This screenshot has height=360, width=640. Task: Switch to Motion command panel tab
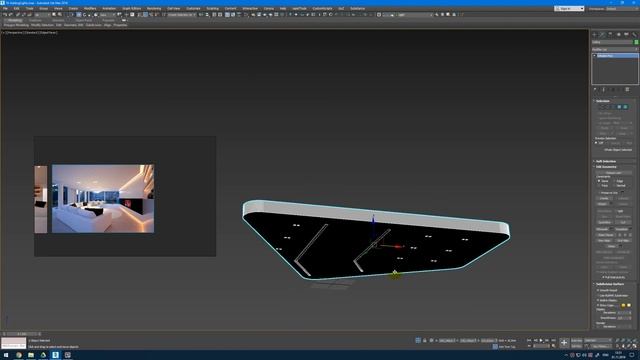coord(619,34)
